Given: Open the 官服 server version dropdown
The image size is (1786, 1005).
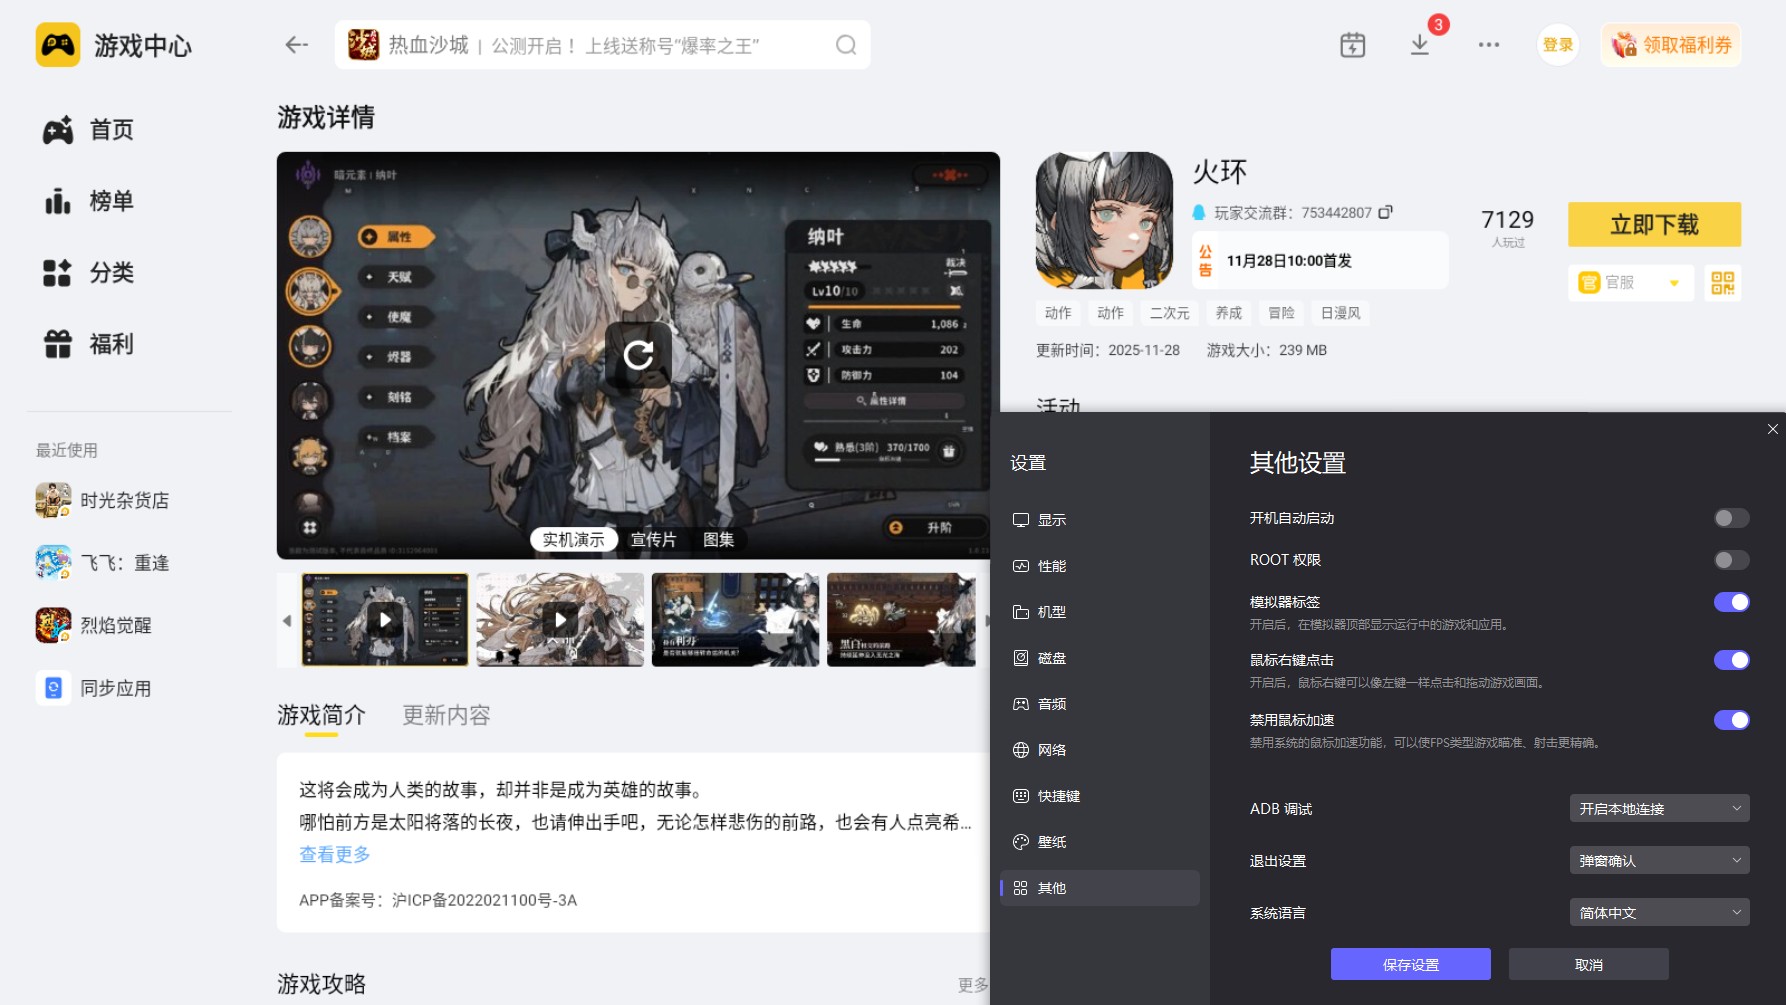Looking at the screenshot, I should (1630, 283).
